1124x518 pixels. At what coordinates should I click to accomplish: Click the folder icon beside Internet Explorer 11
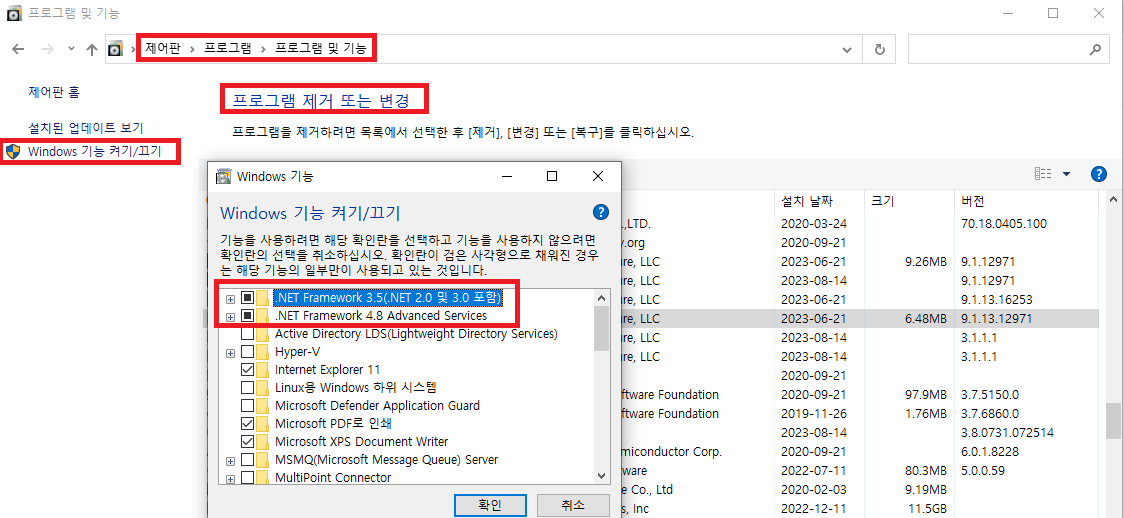[x=263, y=370]
